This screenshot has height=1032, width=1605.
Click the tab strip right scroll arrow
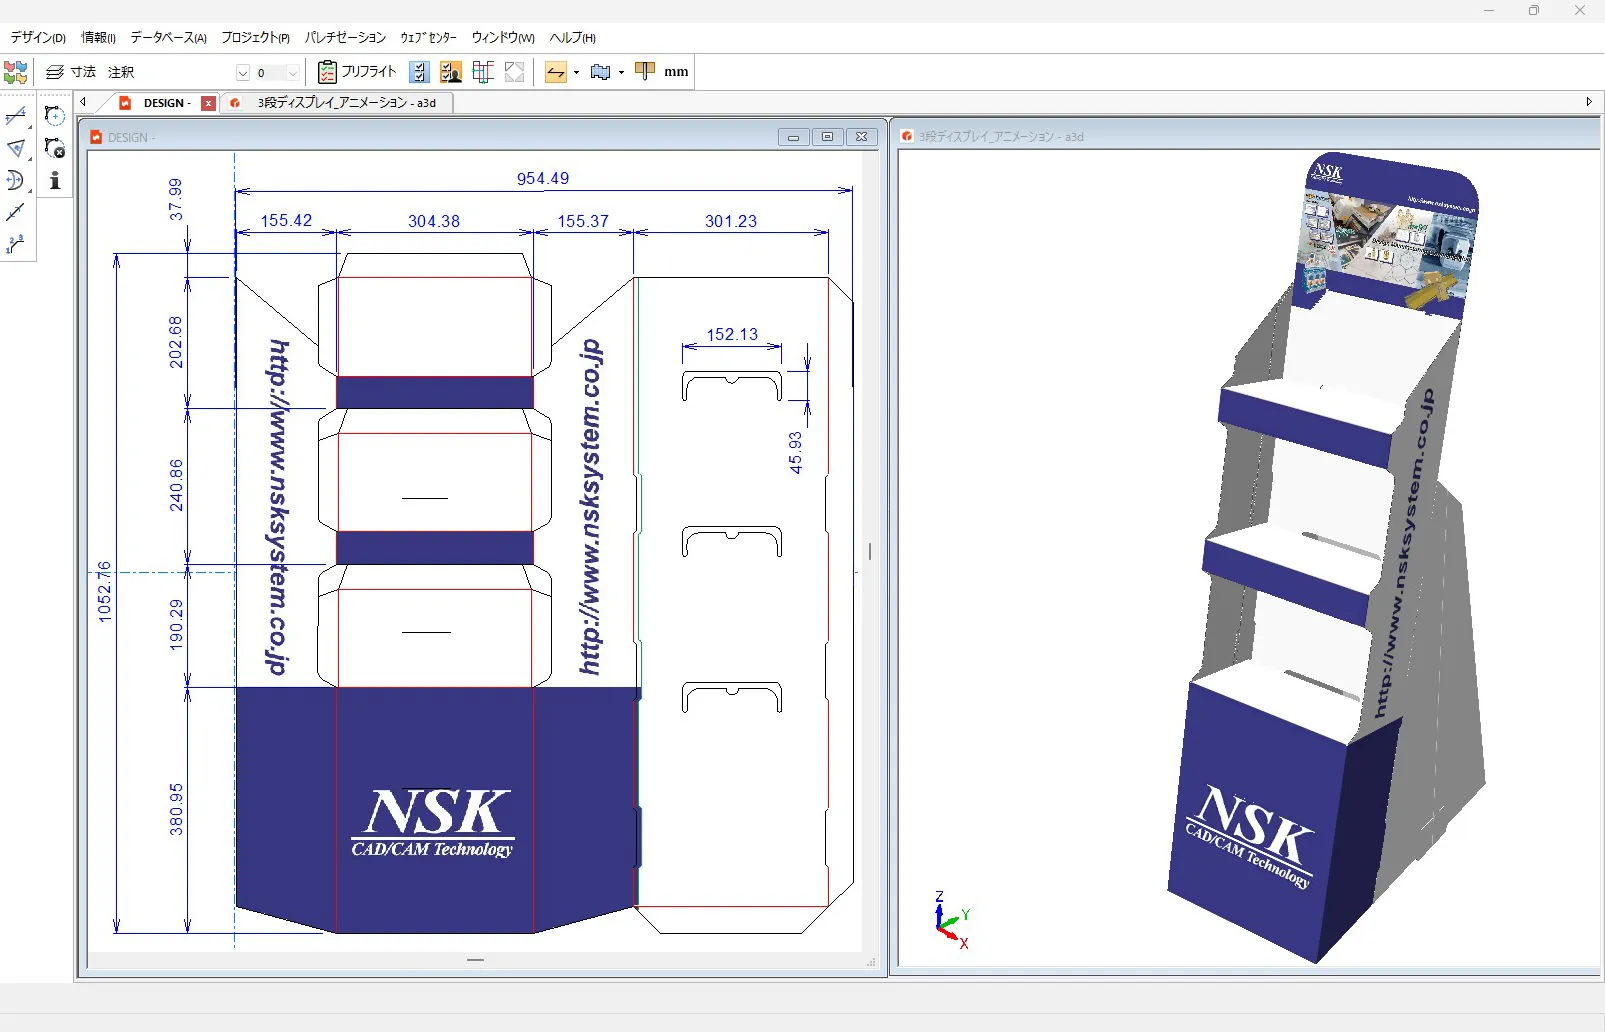[1589, 102]
